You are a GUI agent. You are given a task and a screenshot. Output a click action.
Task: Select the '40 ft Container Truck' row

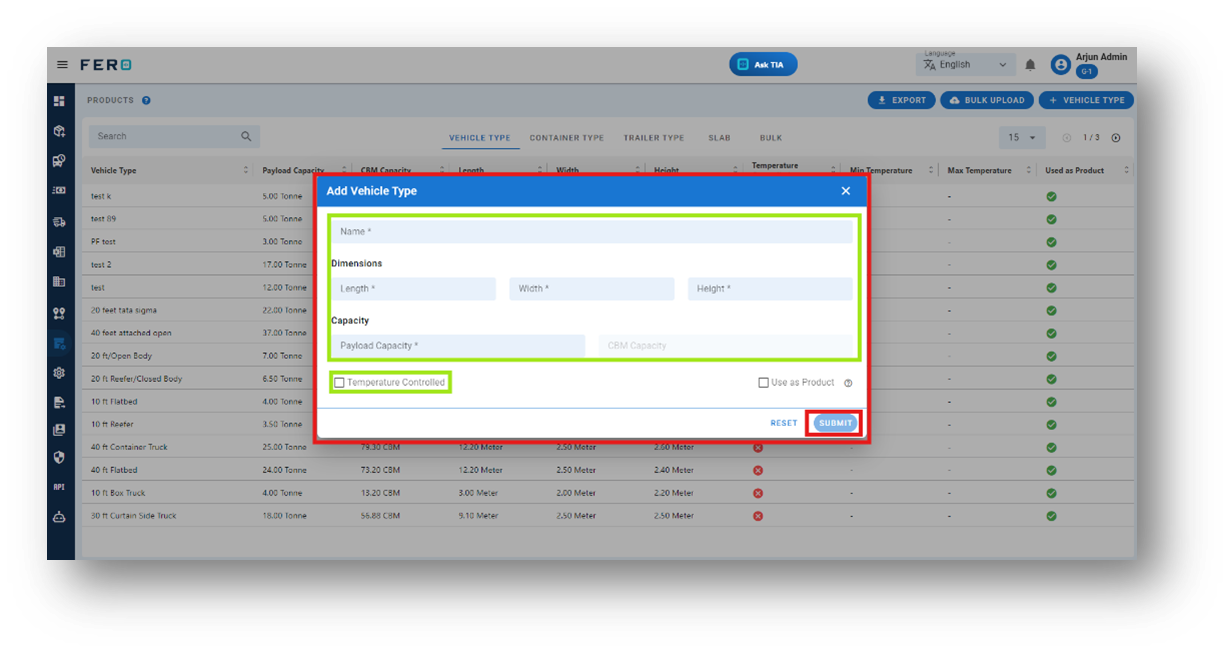pos(608,447)
